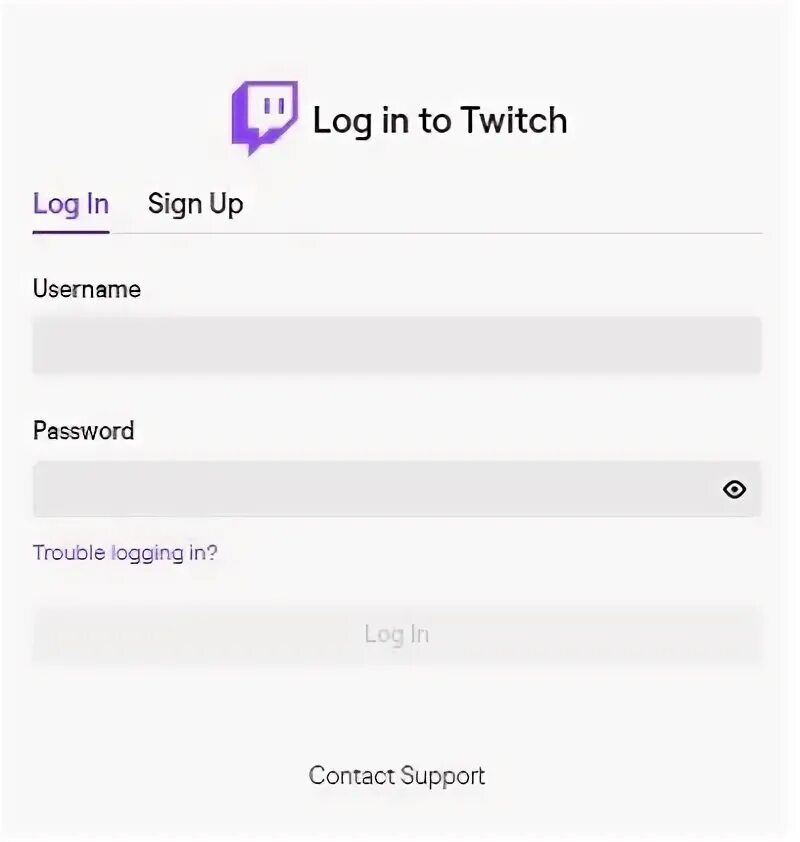The width and height of the screenshot is (800, 842).
Task: Open the Trouble logging in? link
Action: tap(125, 553)
